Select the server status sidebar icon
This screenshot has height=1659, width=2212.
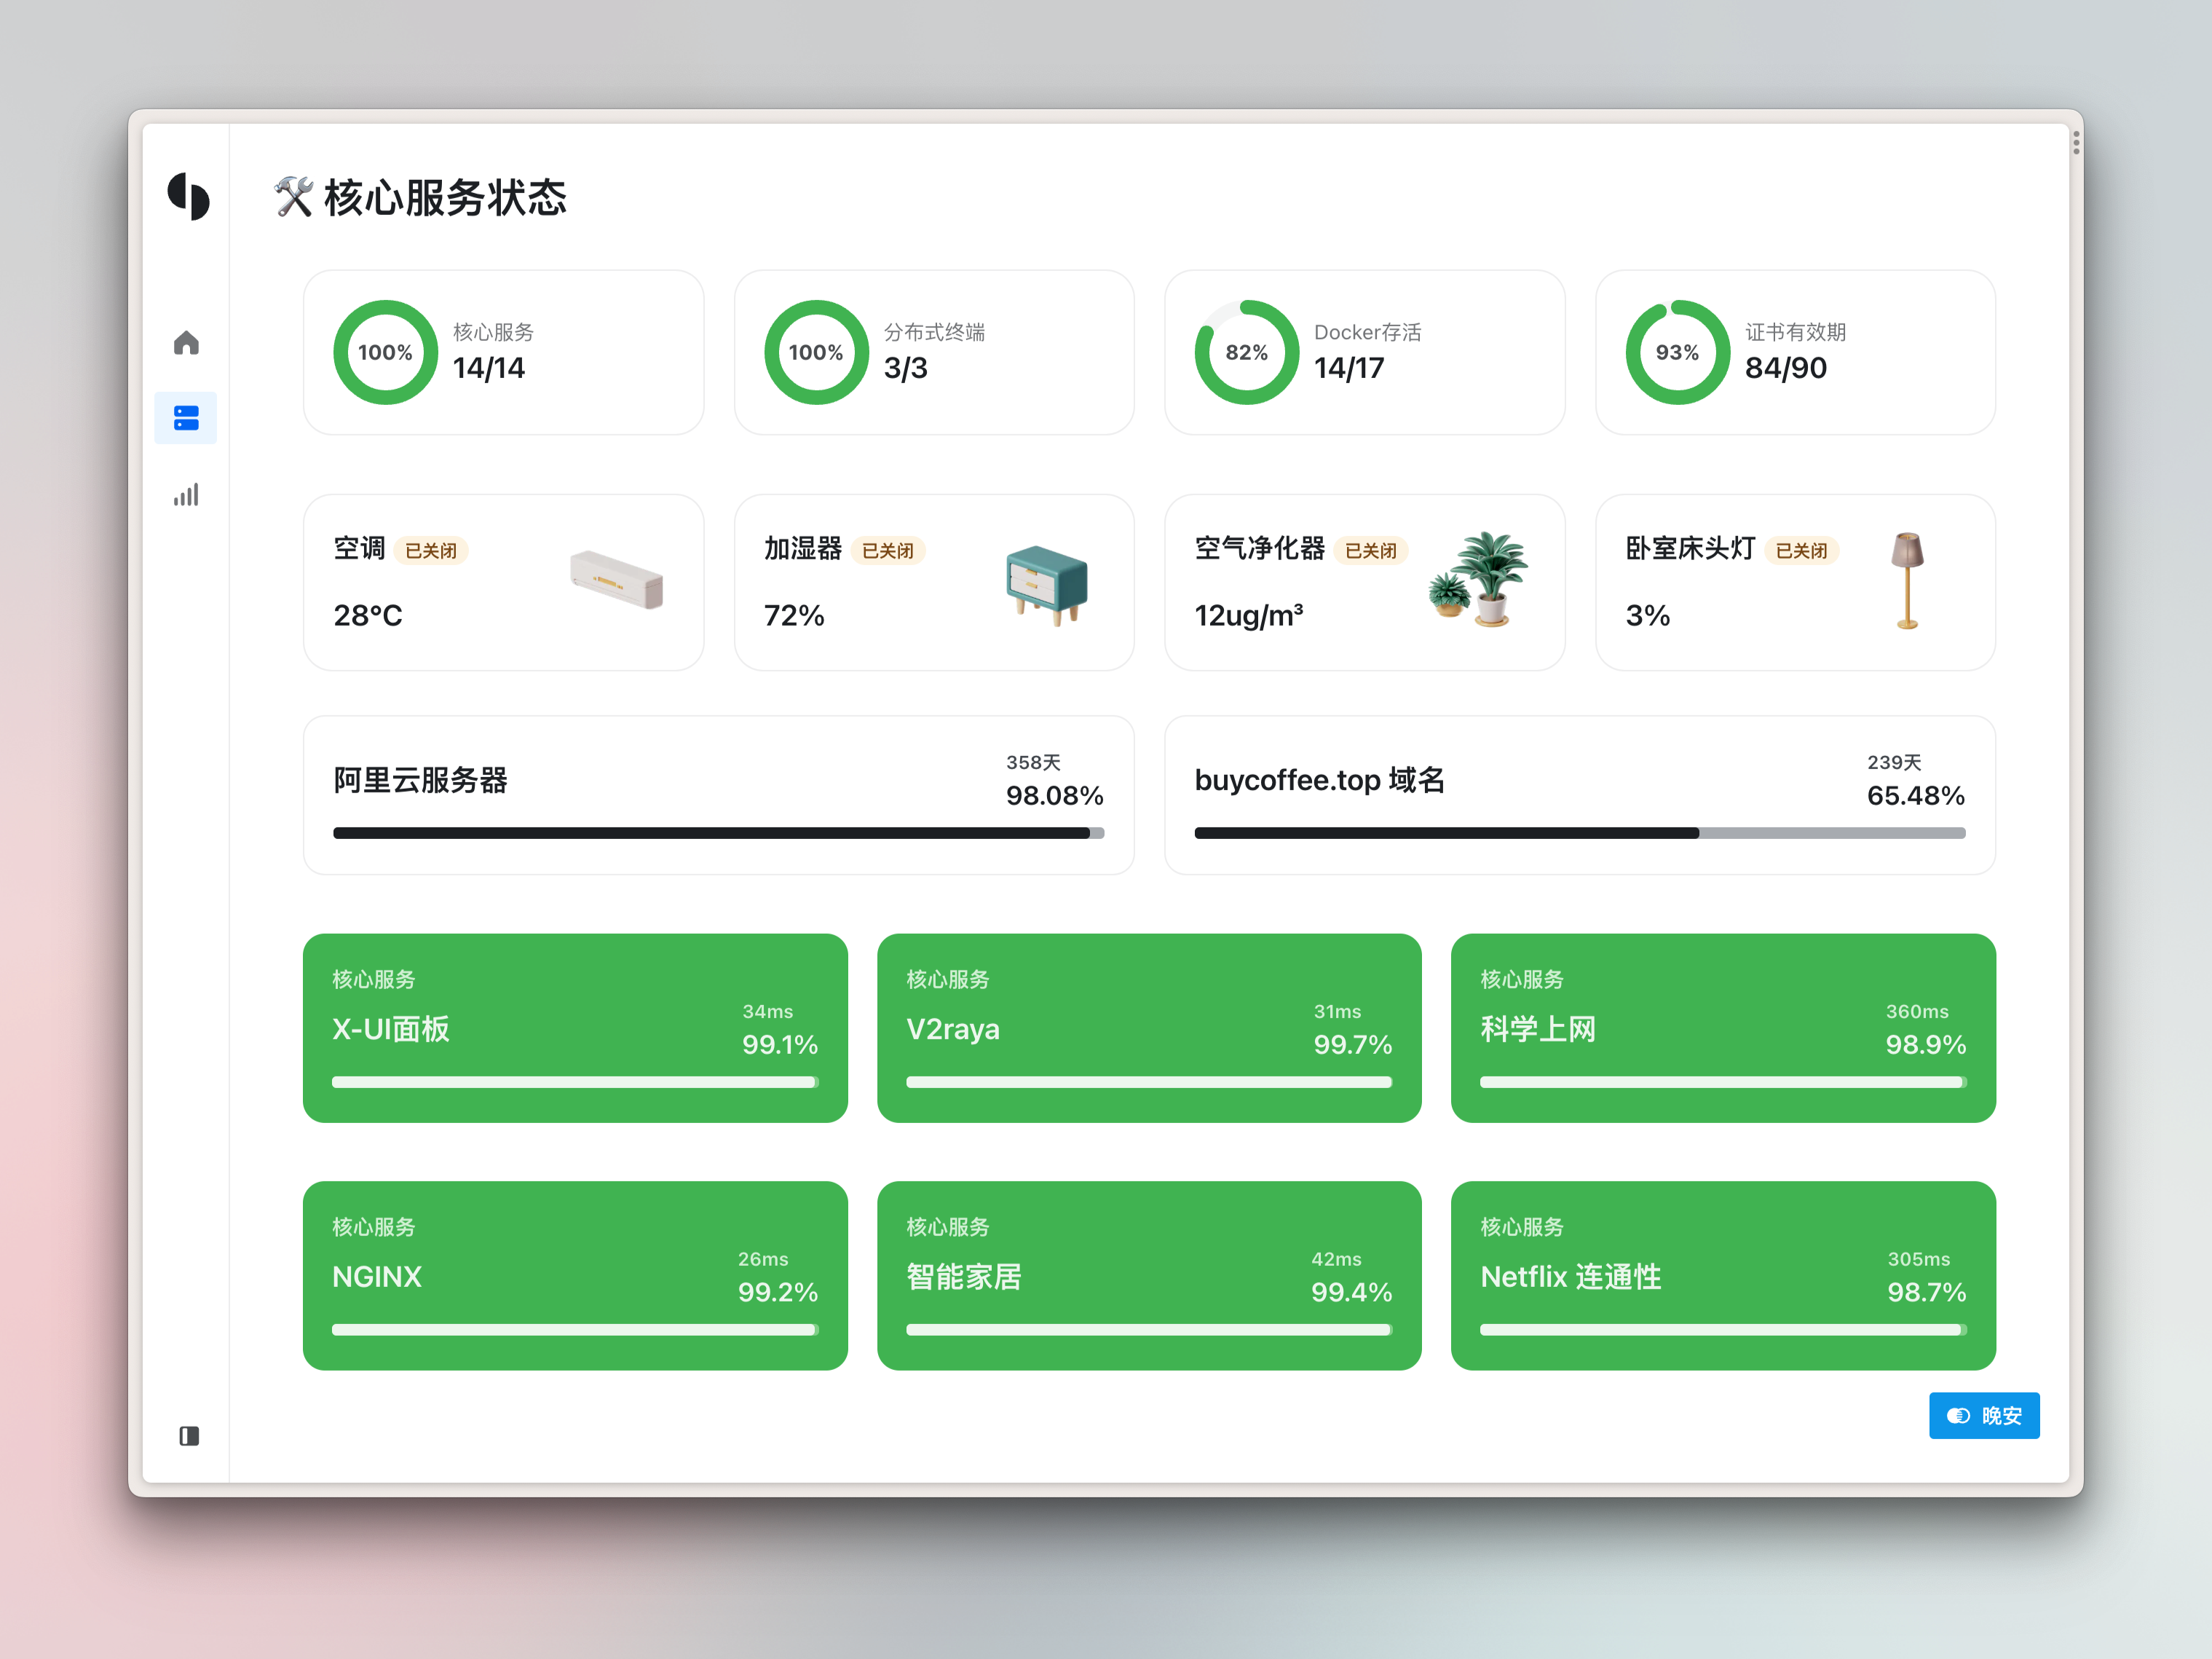tap(186, 418)
